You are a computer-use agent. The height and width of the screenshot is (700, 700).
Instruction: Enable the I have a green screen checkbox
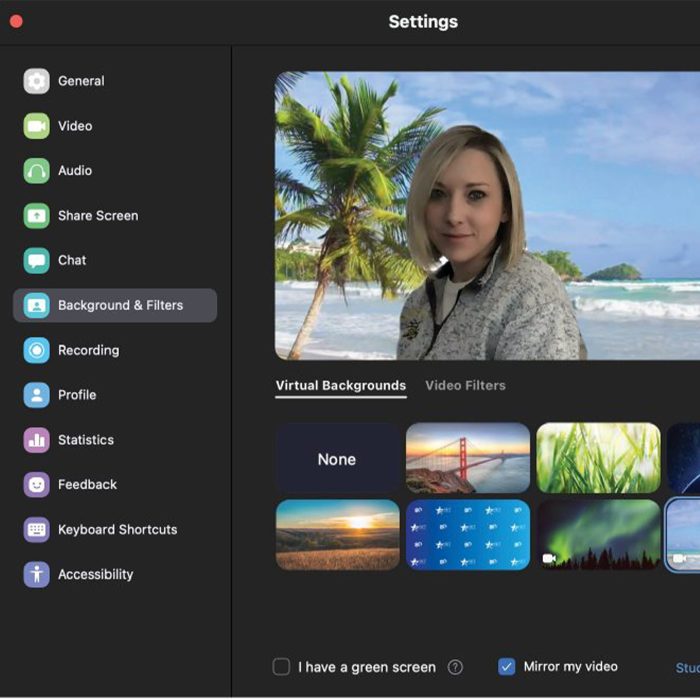pos(281,667)
